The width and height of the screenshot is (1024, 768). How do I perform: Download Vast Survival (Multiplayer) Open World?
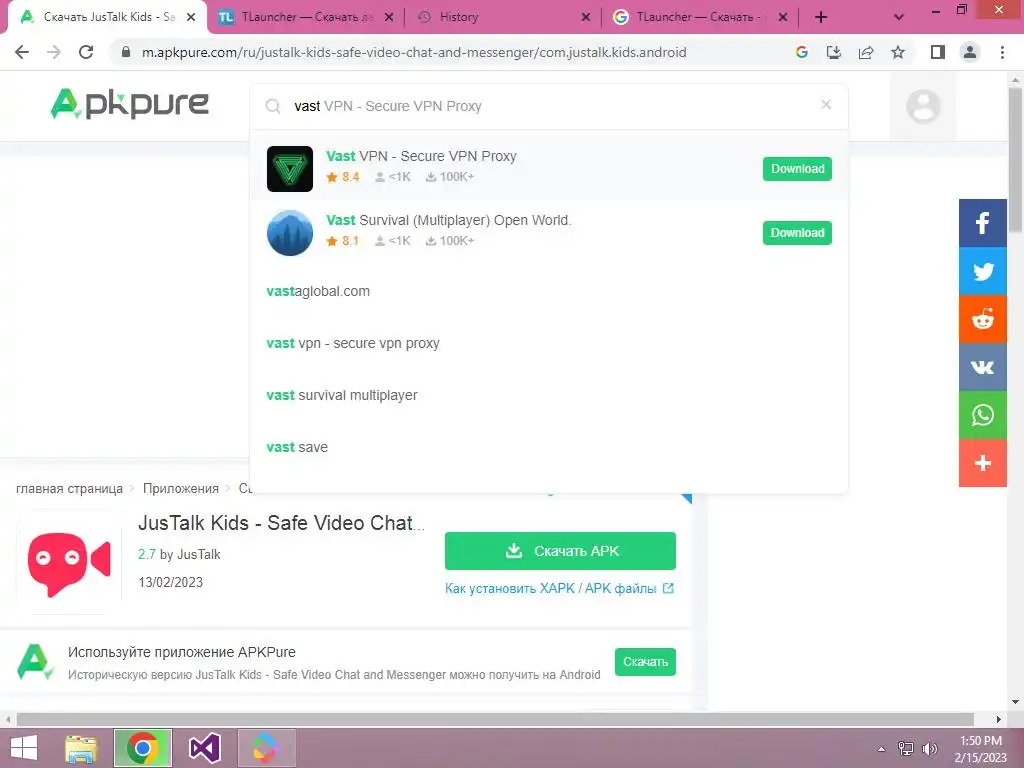(797, 232)
